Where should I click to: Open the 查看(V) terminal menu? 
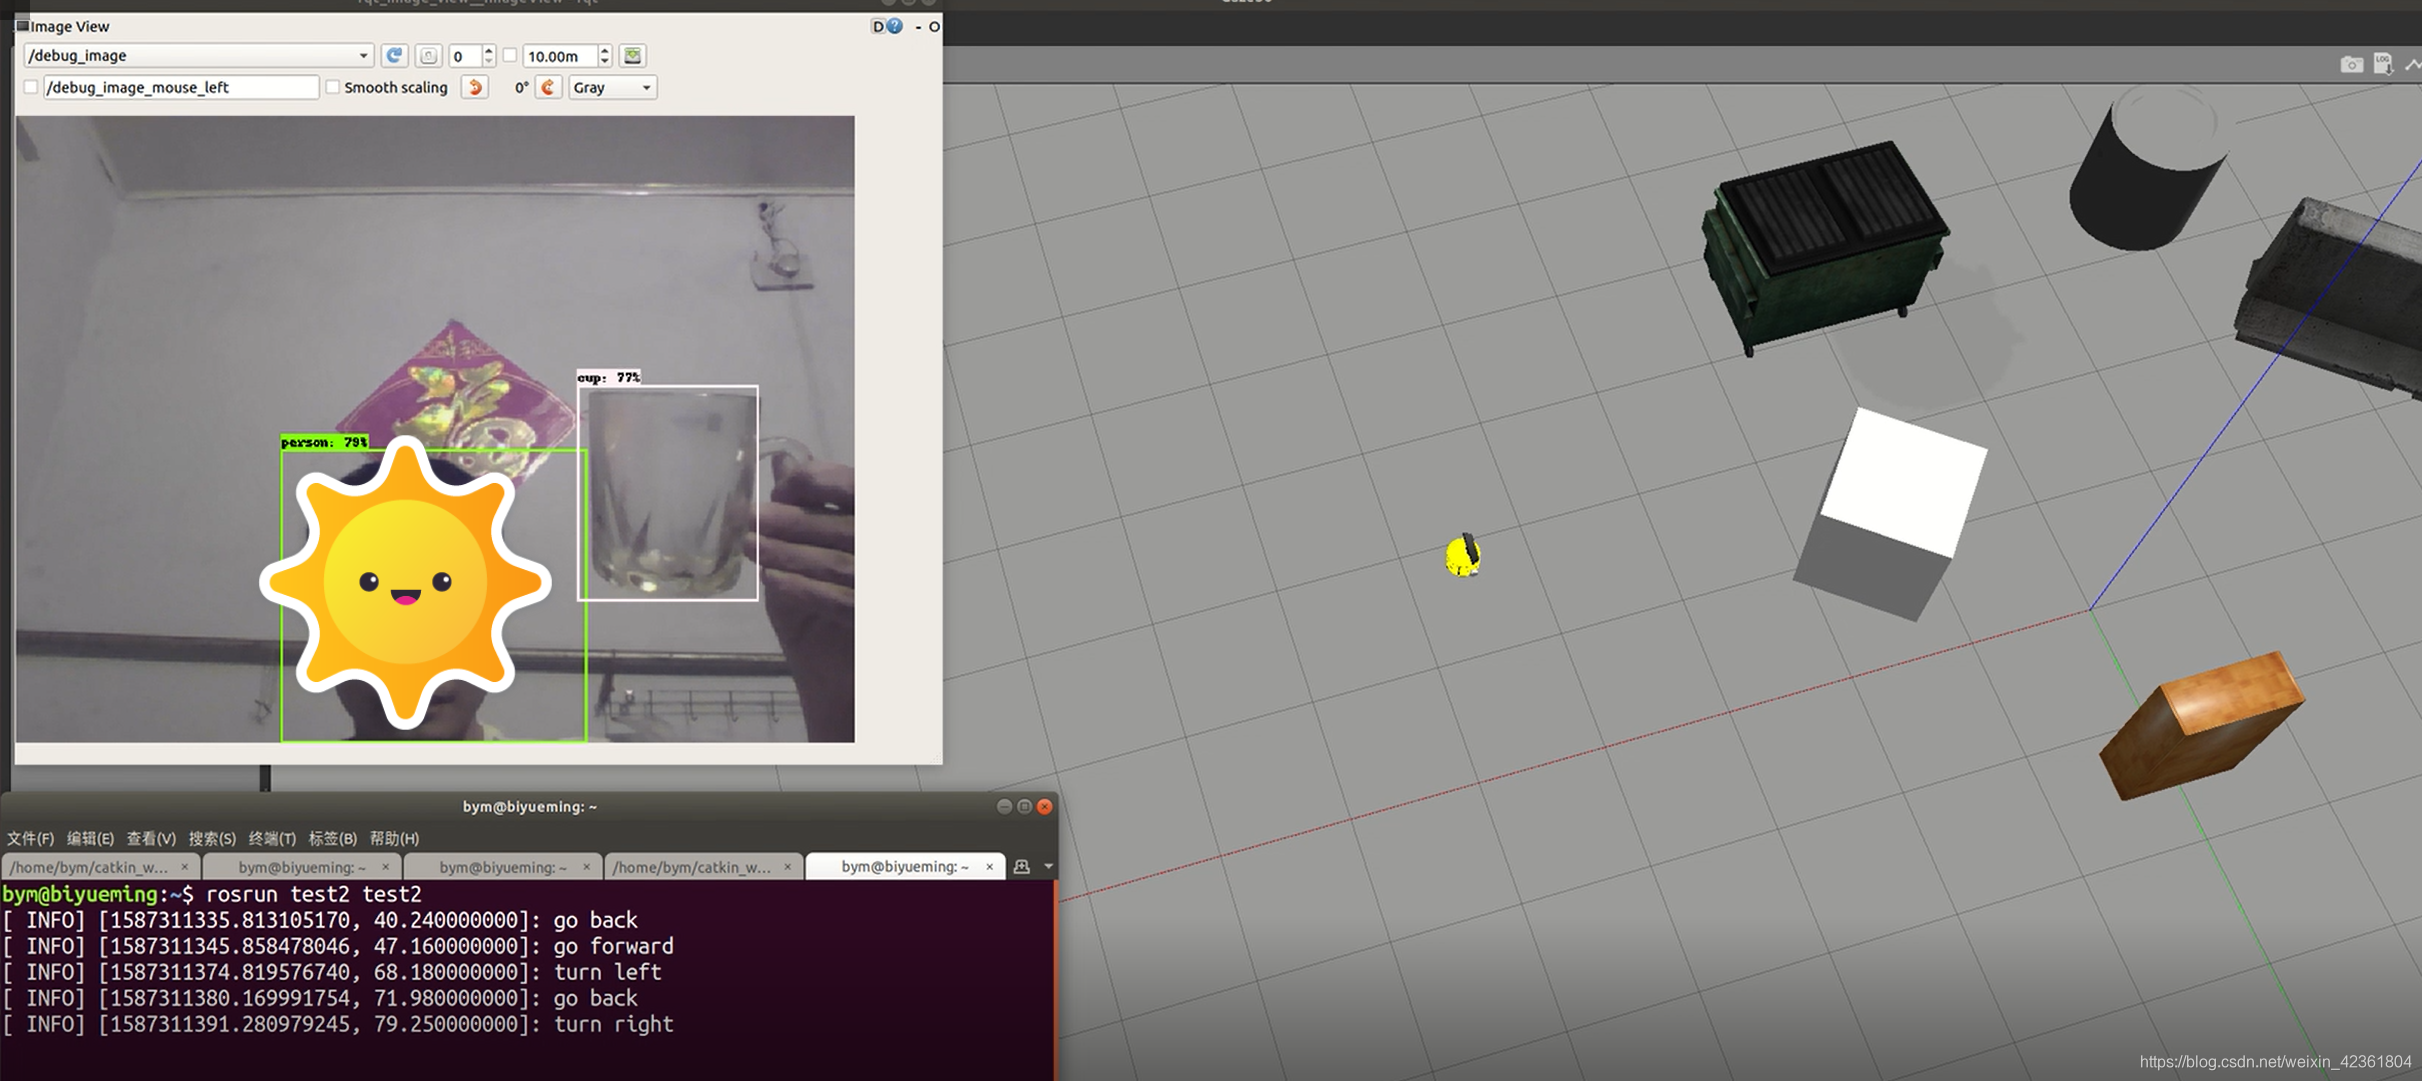tap(151, 839)
